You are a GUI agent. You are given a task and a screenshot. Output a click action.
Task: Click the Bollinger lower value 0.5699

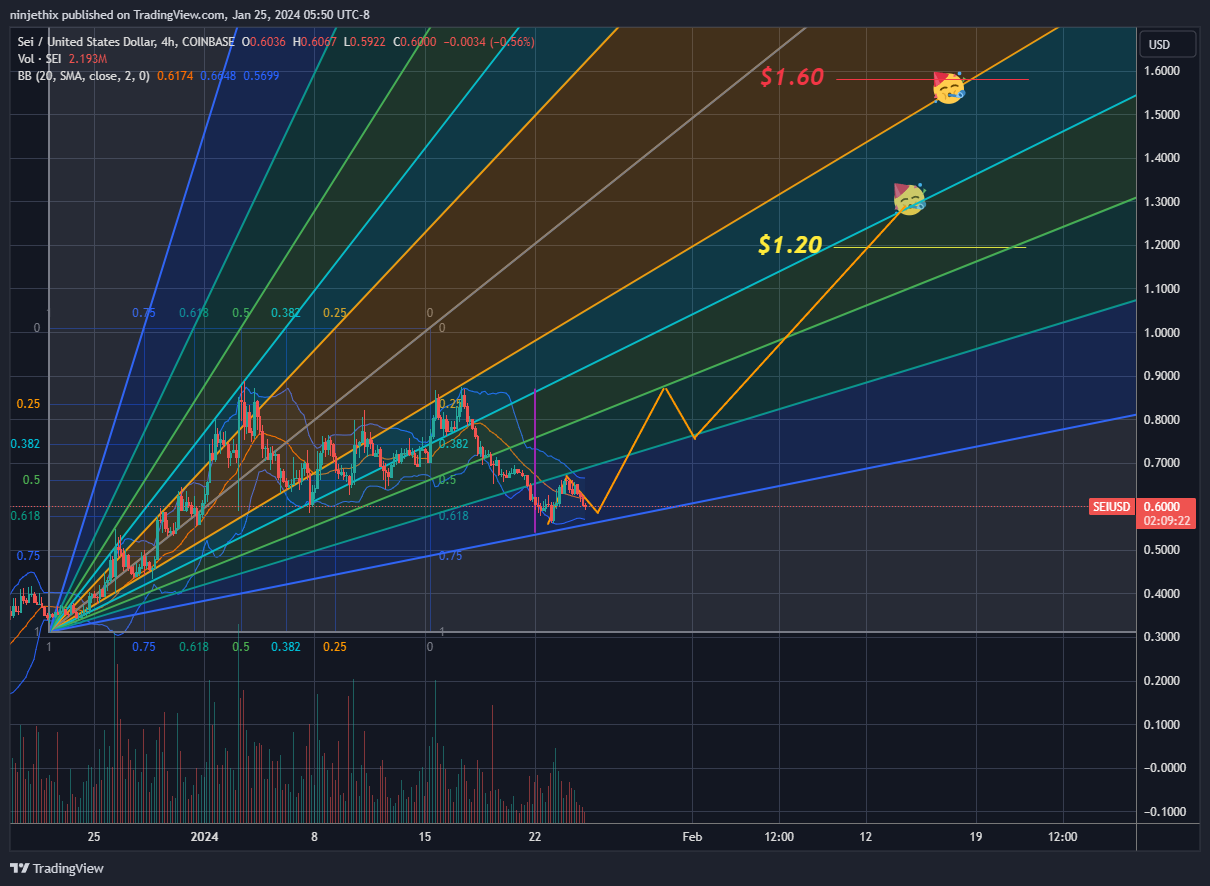(x=260, y=75)
